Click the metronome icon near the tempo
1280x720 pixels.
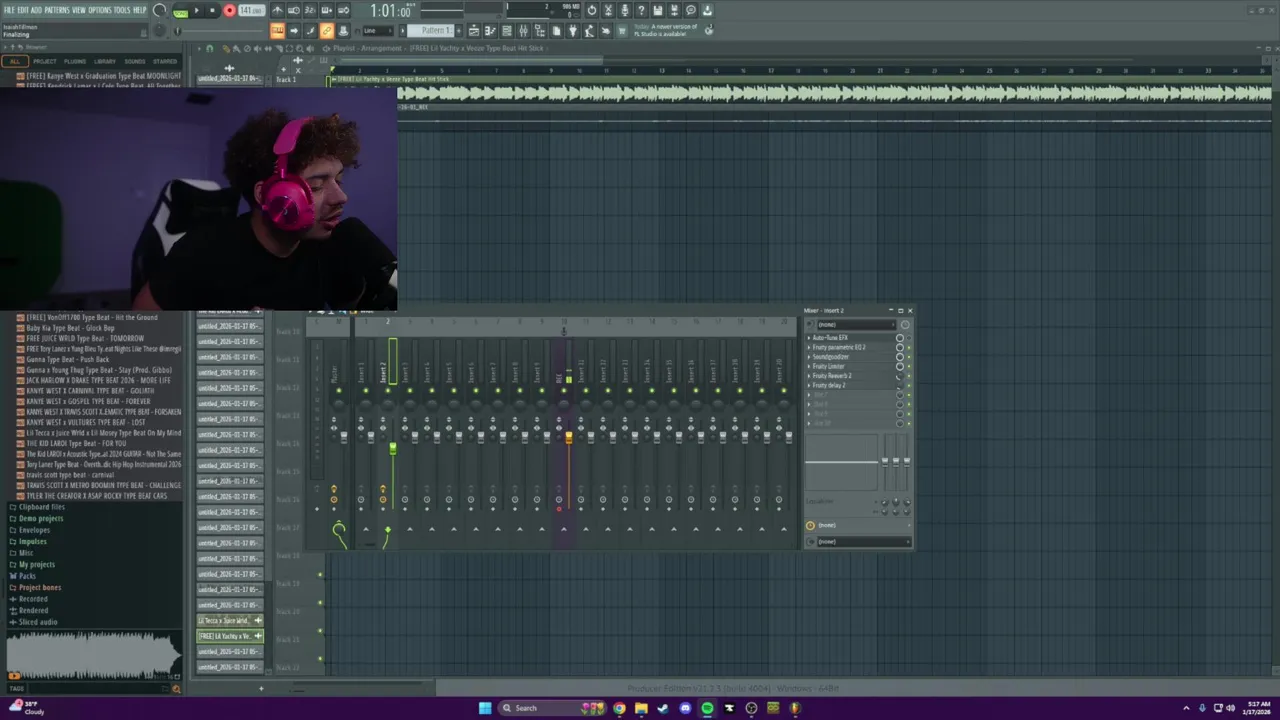(277, 11)
